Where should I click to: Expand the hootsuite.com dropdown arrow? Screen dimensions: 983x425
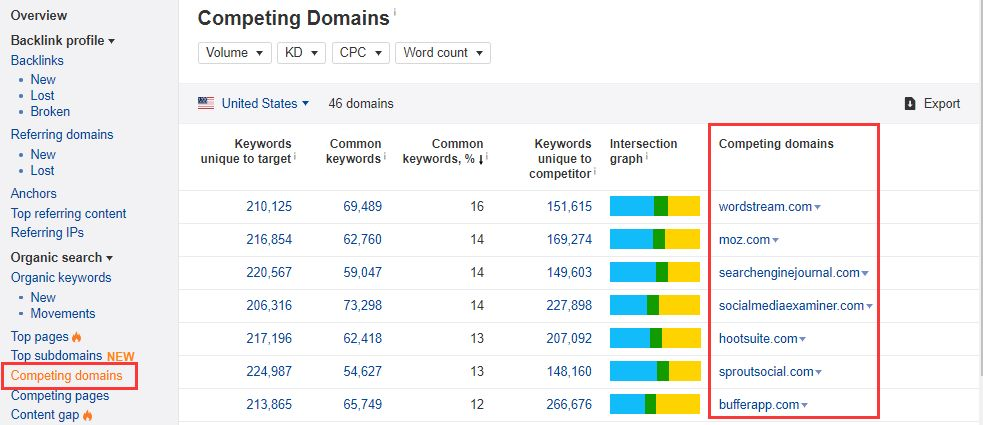coord(802,340)
